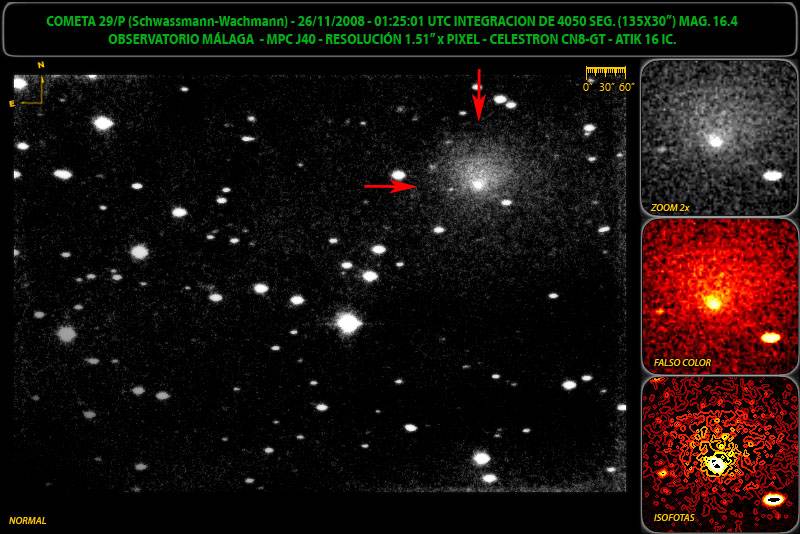
Task: Select the "OBSERVATORIO MÁLAGA" header text
Action: (181, 39)
